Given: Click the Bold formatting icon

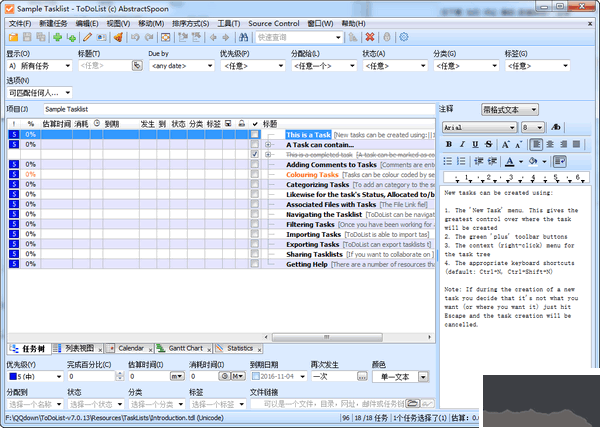Looking at the screenshot, I should point(449,144).
